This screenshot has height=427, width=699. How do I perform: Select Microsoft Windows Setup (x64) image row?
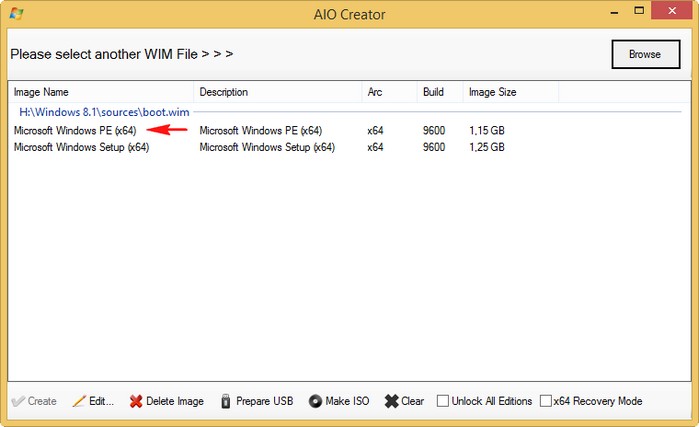81,147
